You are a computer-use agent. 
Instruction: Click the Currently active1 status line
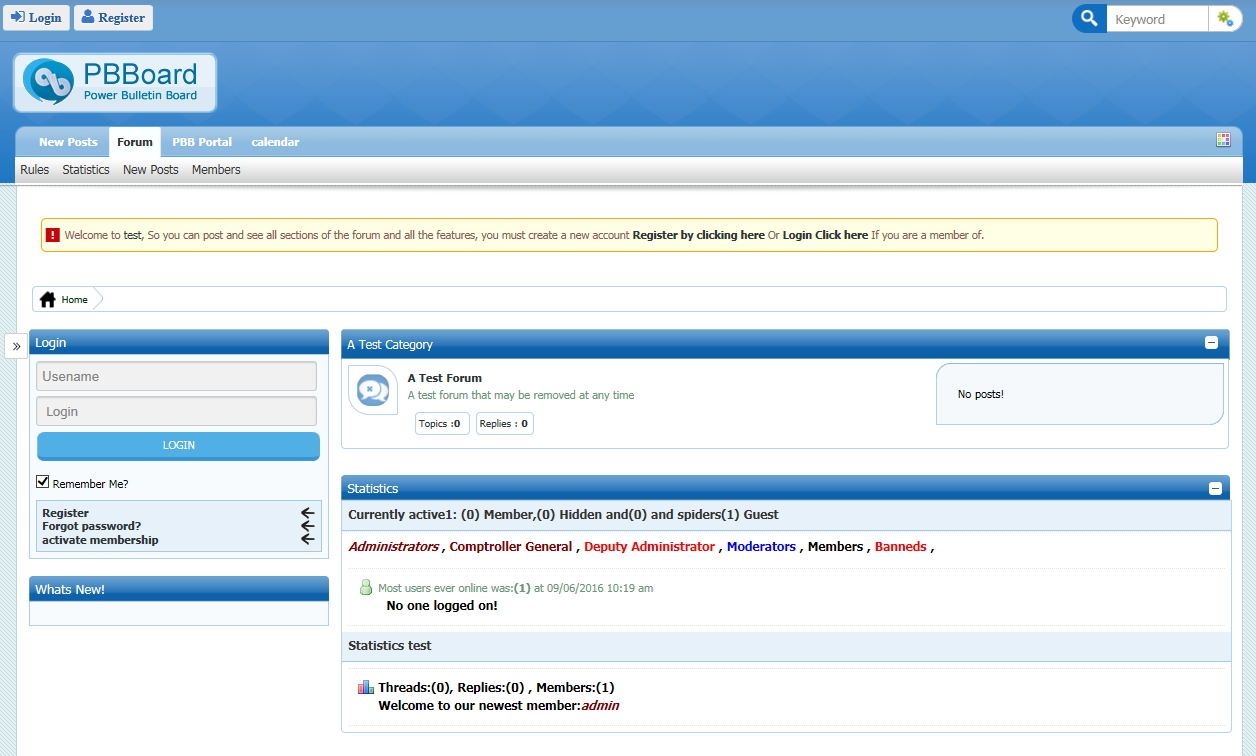[x=563, y=515]
